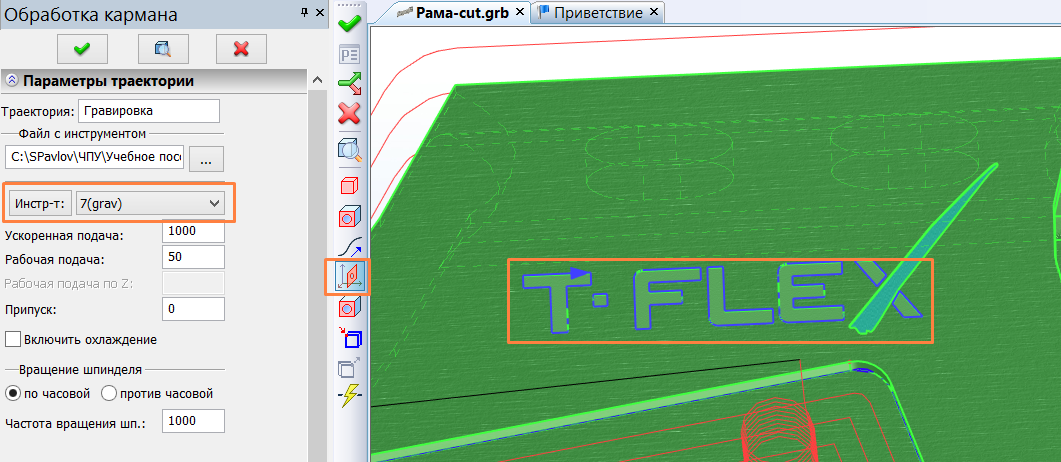Select the curve path with arrow icon
1061x462 pixels.
[x=348, y=248]
